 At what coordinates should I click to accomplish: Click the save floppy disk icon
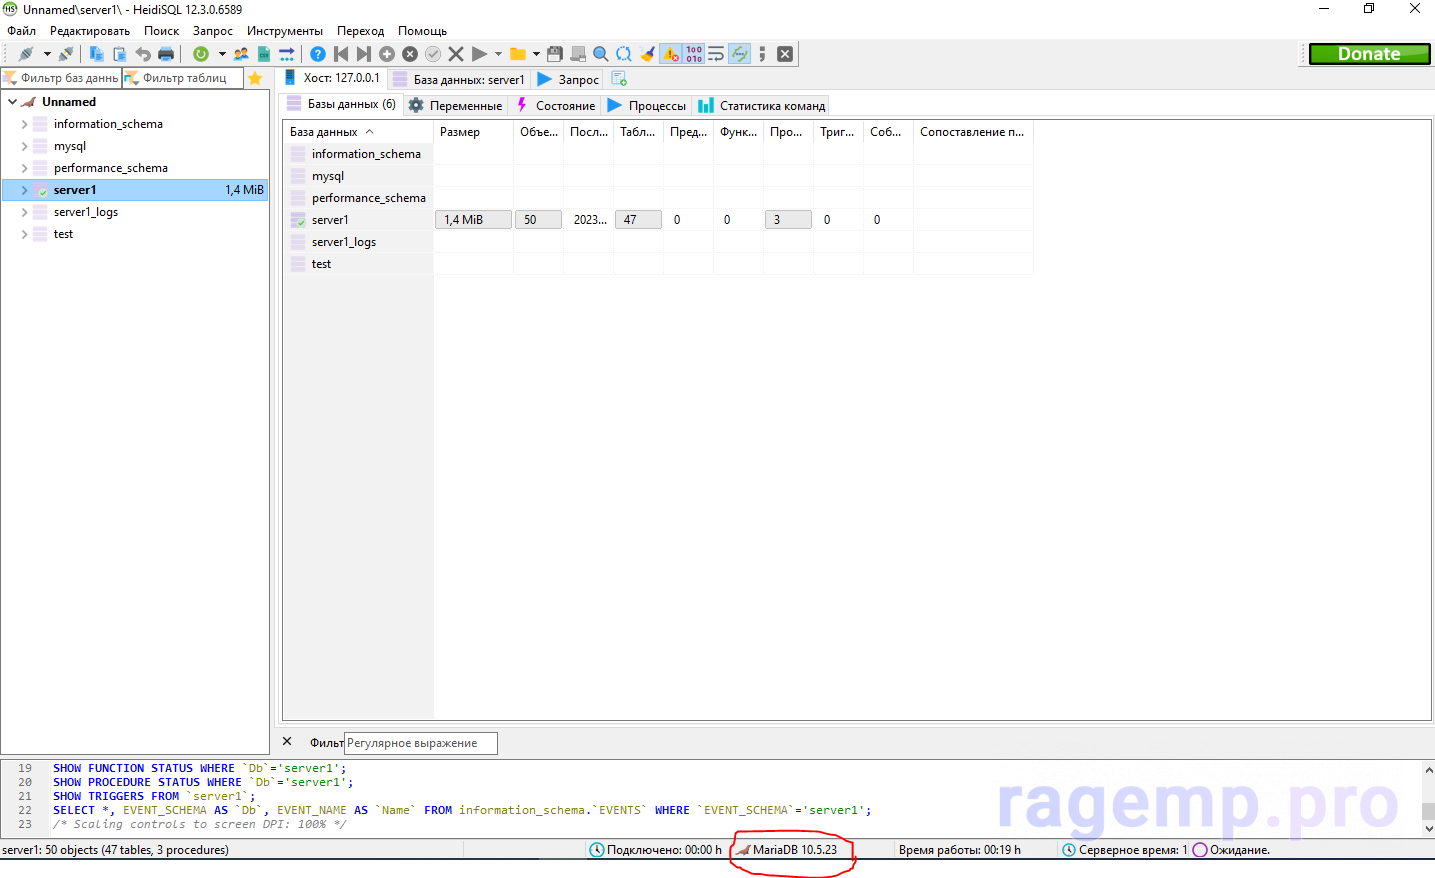point(555,54)
